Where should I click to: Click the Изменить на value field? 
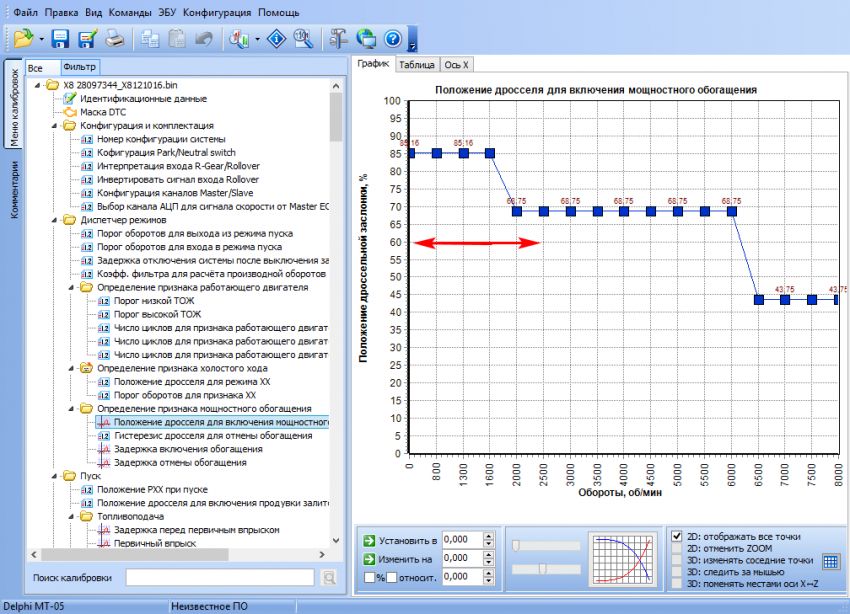(x=462, y=558)
